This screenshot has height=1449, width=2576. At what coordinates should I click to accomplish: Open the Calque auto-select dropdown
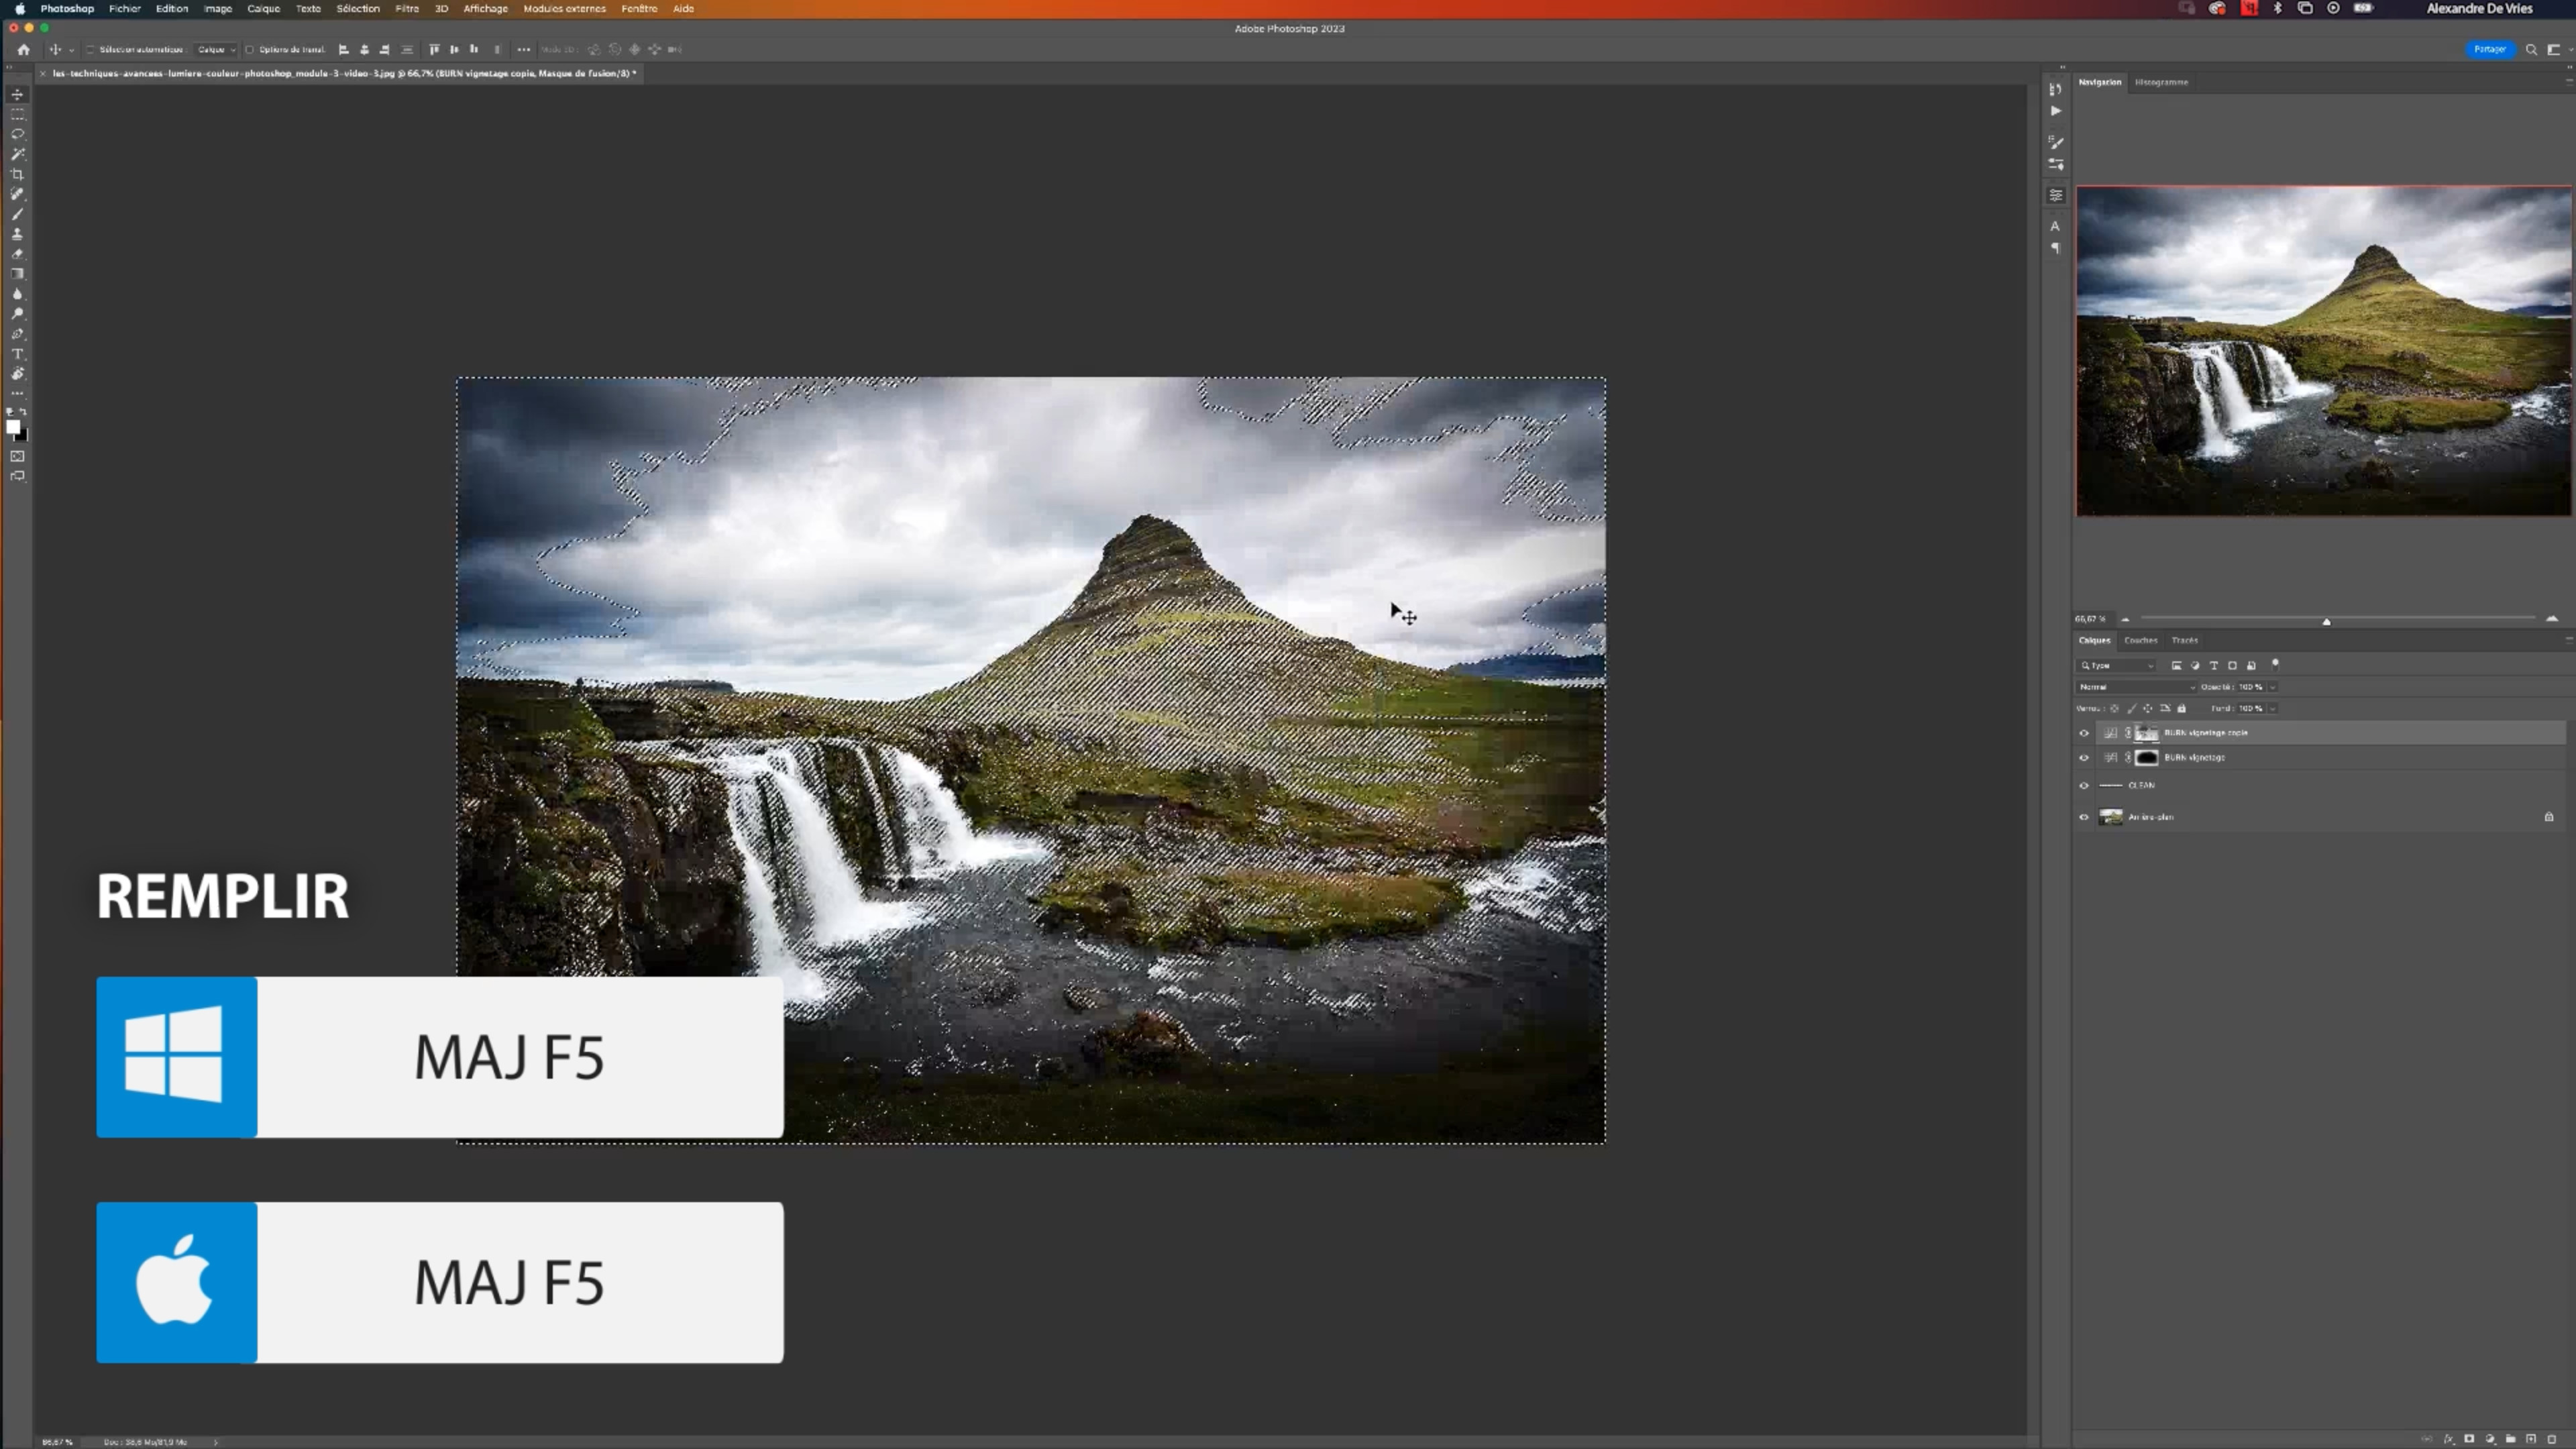(216, 49)
